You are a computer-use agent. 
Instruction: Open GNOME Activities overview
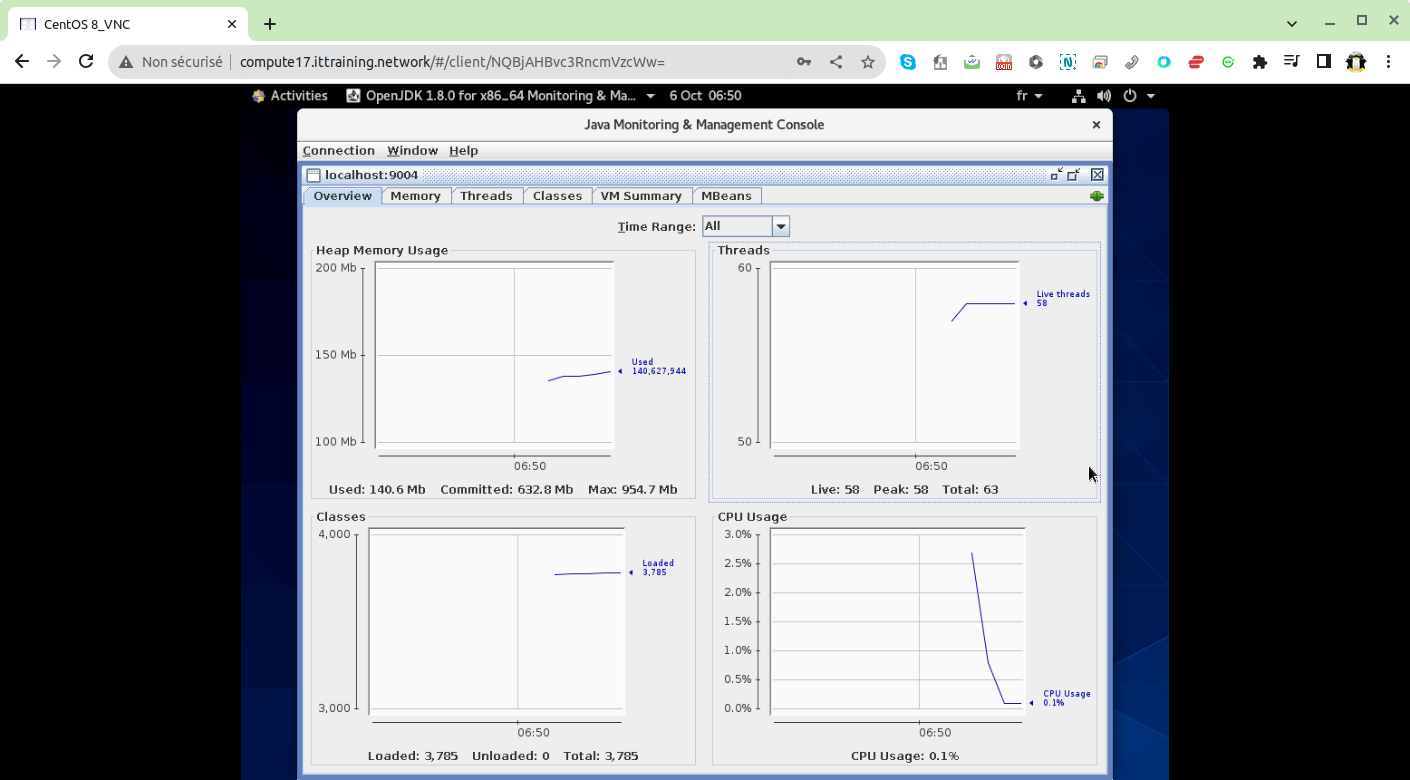[x=290, y=96]
